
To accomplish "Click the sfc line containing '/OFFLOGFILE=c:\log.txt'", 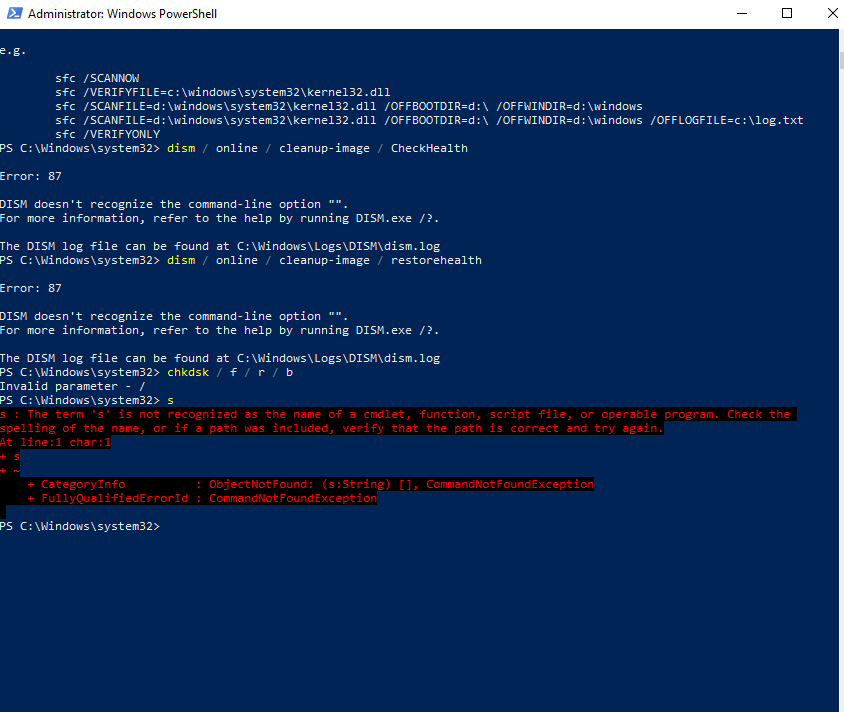I will (429, 120).
